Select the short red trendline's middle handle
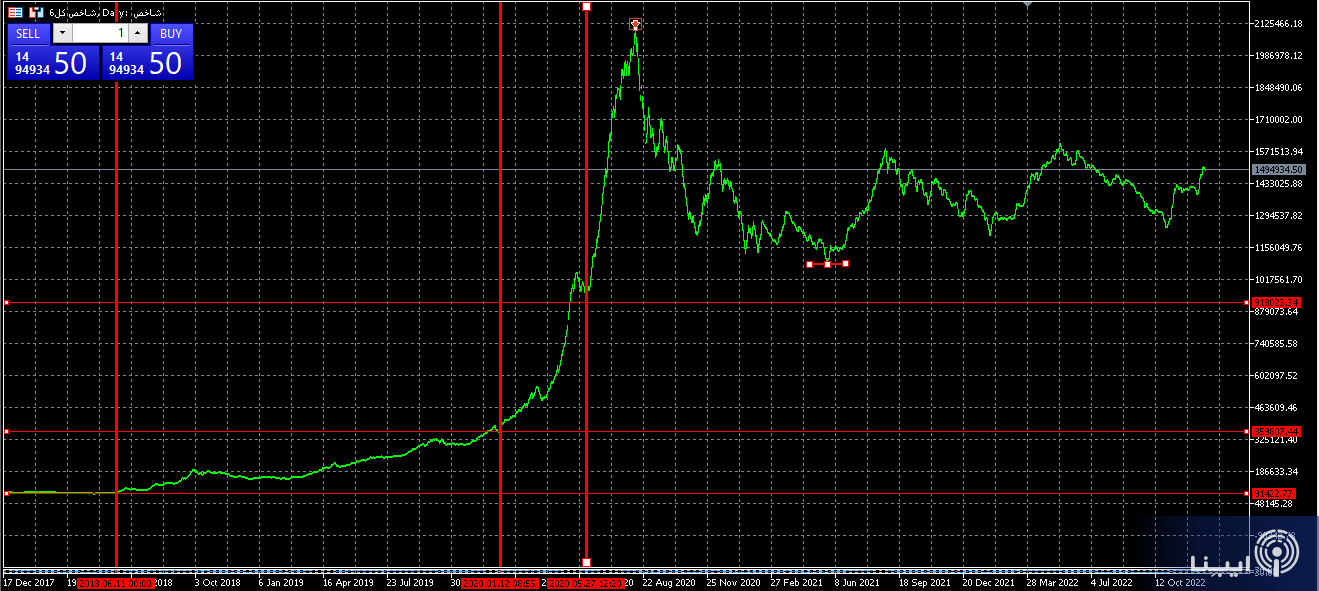This screenshot has width=1319, height=591. click(827, 264)
